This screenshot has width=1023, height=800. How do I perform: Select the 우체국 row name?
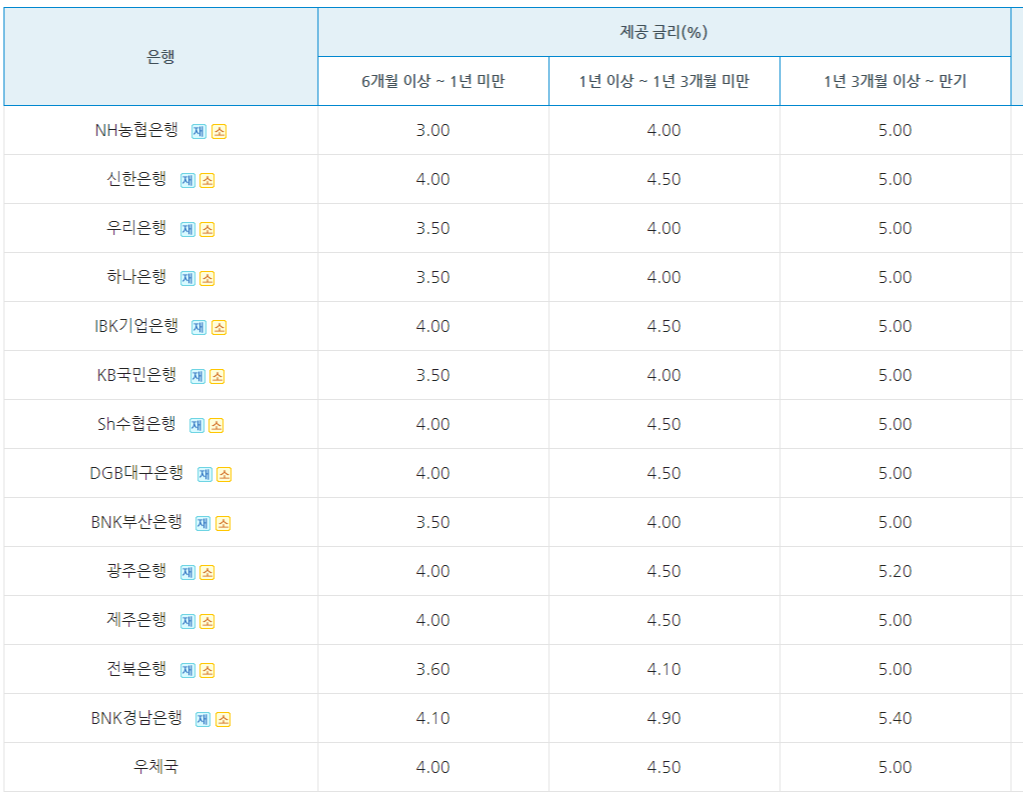[155, 766]
